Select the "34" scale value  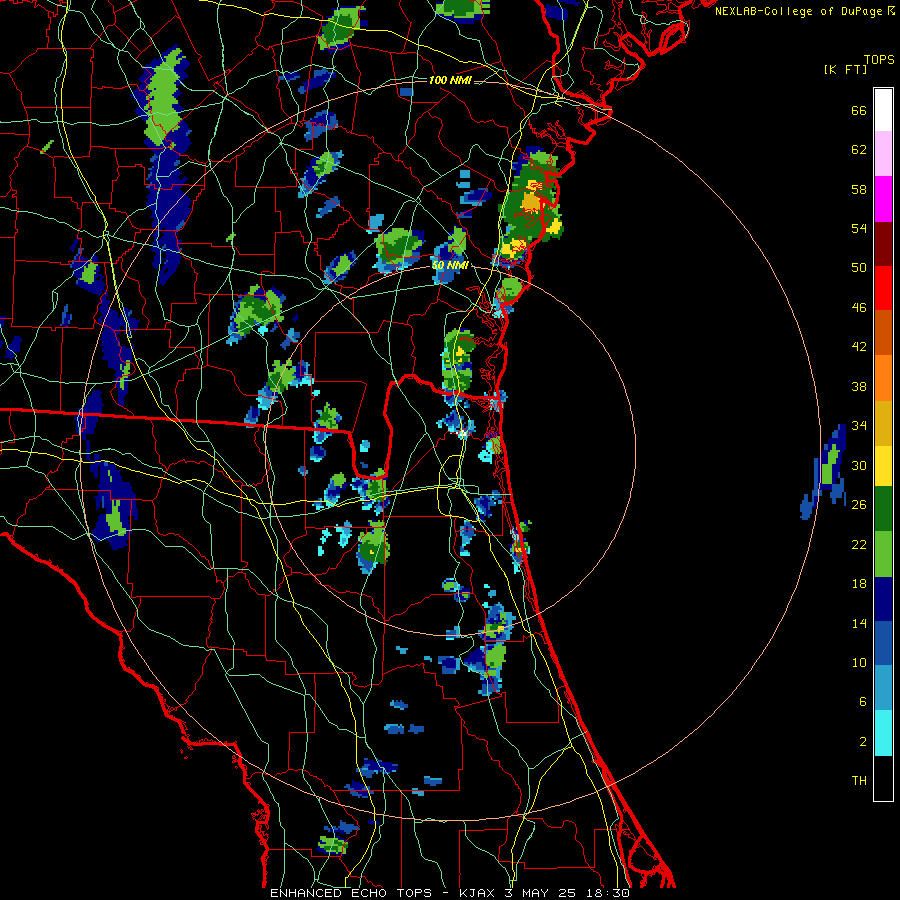pyautogui.click(x=859, y=426)
